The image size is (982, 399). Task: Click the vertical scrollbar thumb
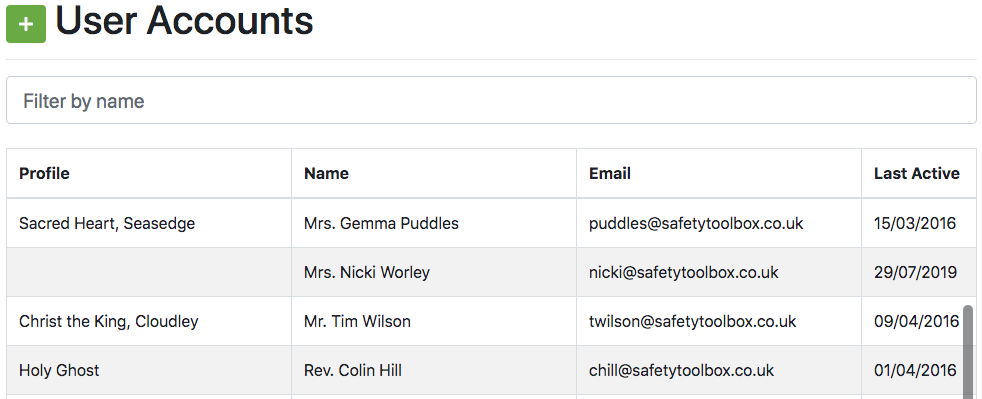968,351
